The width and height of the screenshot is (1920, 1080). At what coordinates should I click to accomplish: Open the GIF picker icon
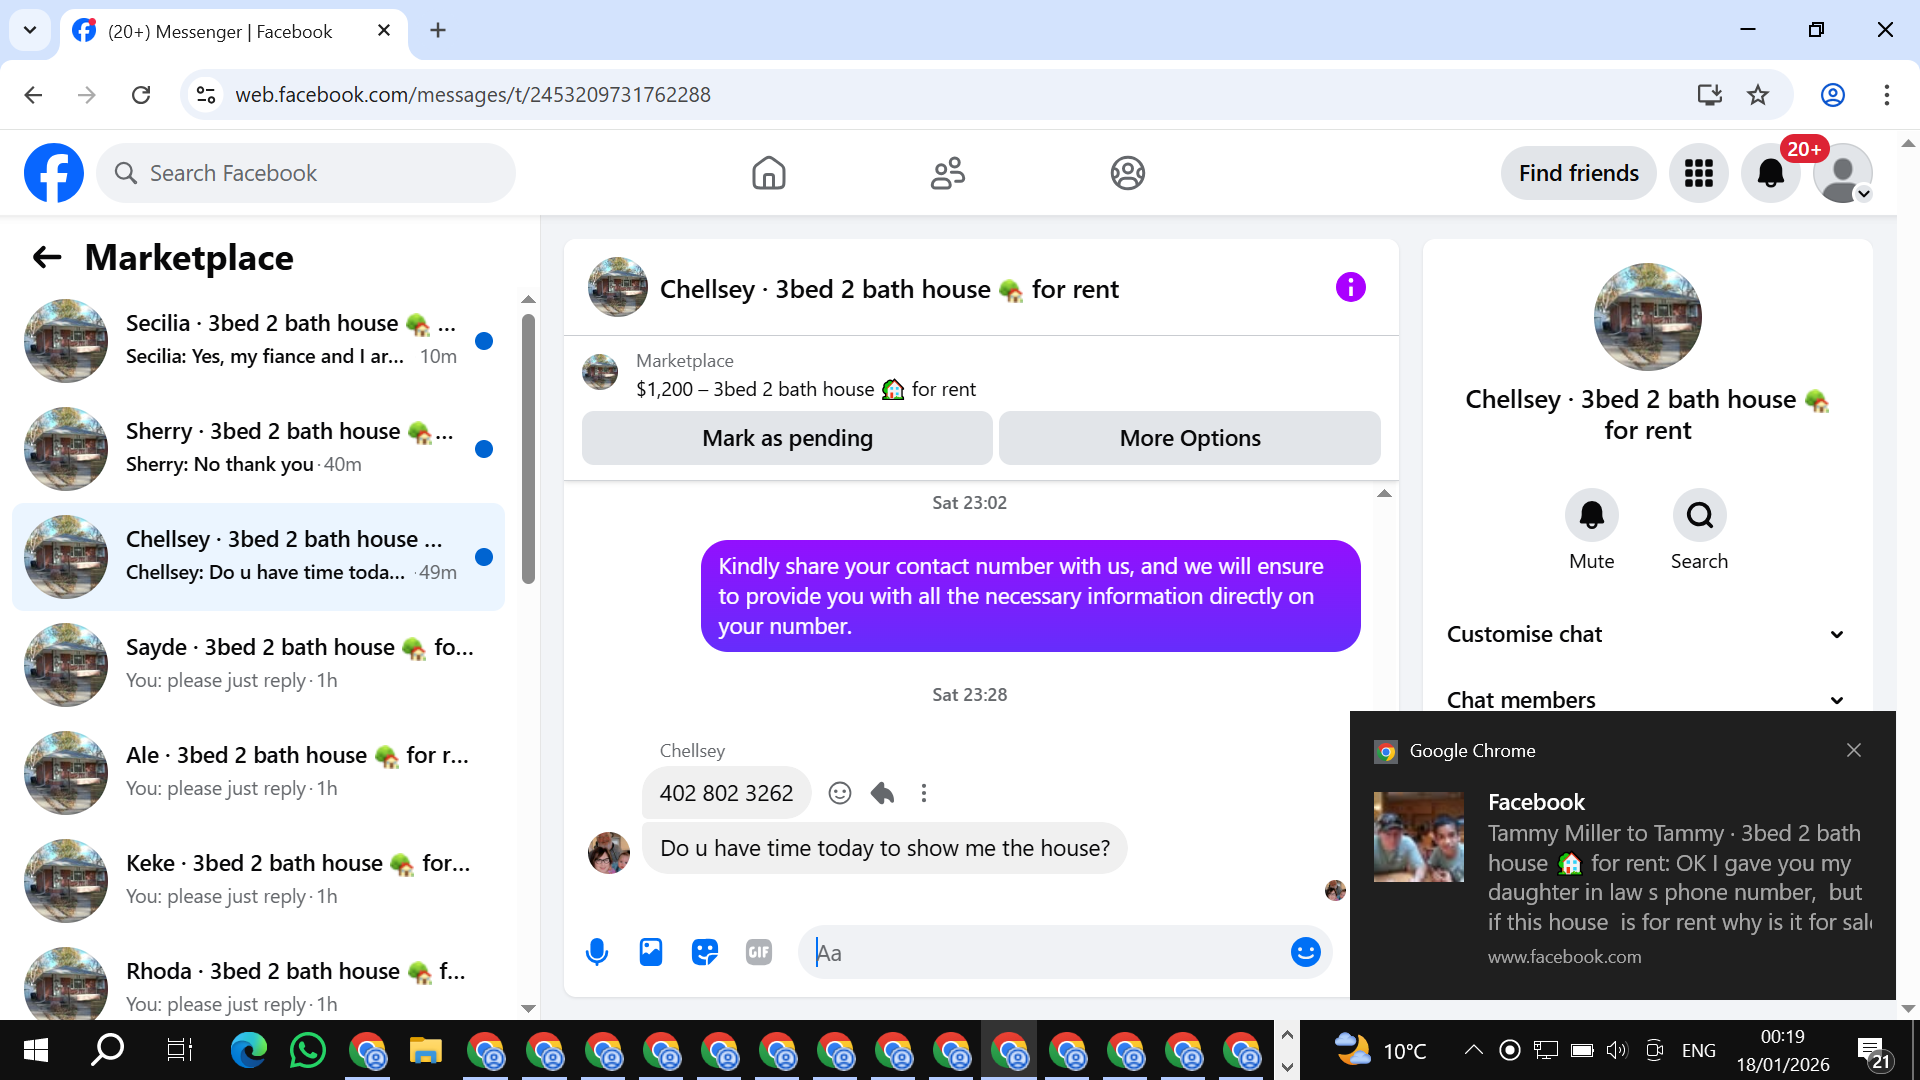pos(759,952)
